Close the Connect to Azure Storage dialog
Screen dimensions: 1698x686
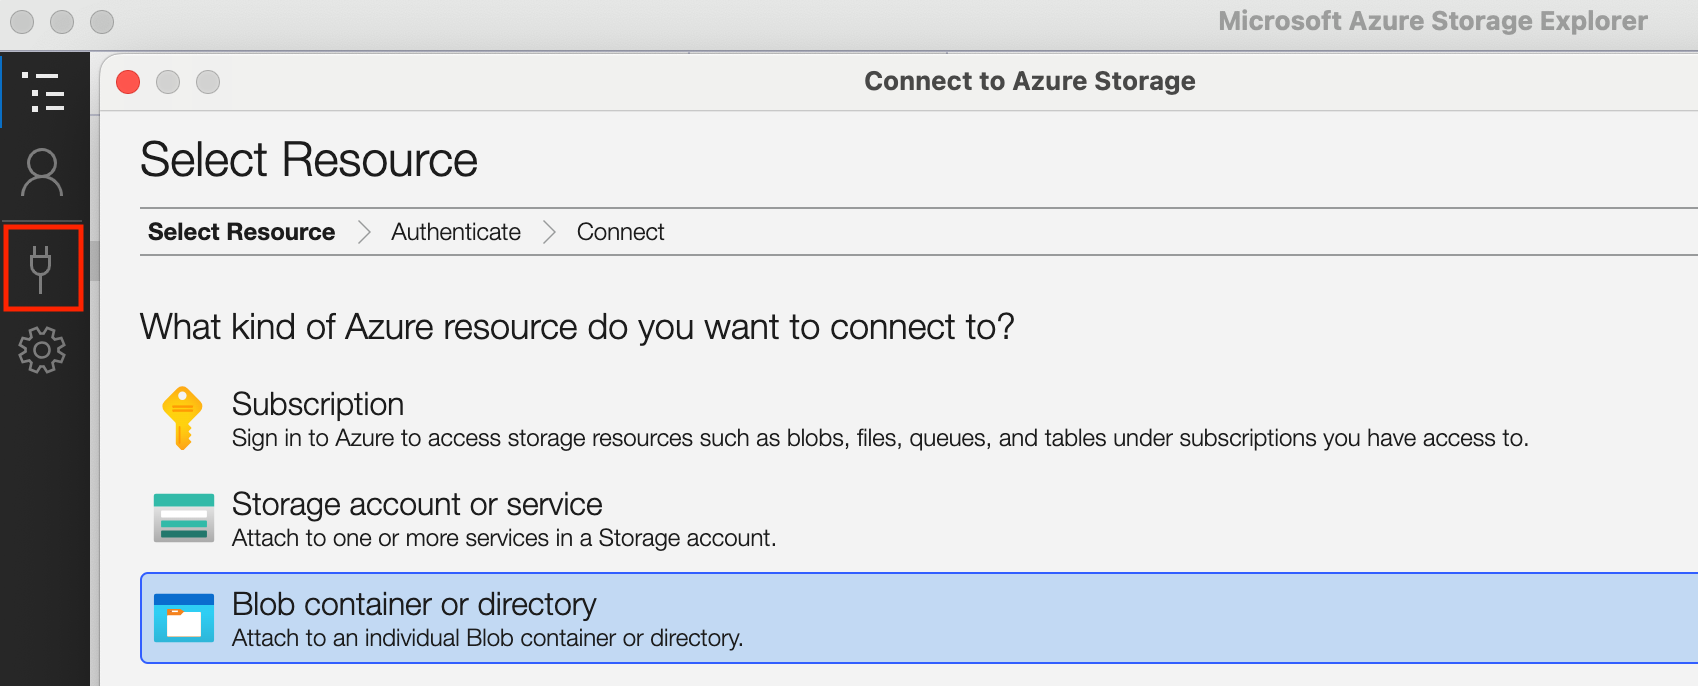[x=128, y=82]
